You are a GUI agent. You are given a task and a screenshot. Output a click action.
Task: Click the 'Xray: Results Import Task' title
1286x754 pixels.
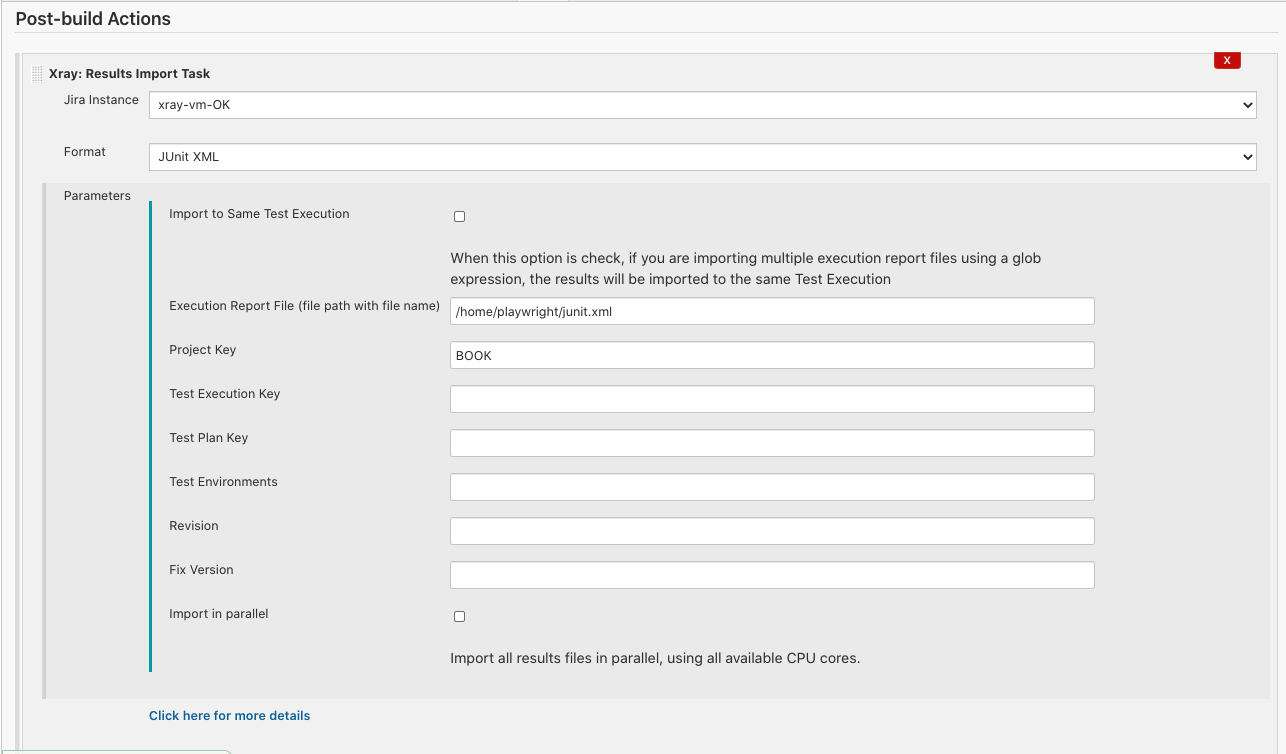click(x=129, y=74)
